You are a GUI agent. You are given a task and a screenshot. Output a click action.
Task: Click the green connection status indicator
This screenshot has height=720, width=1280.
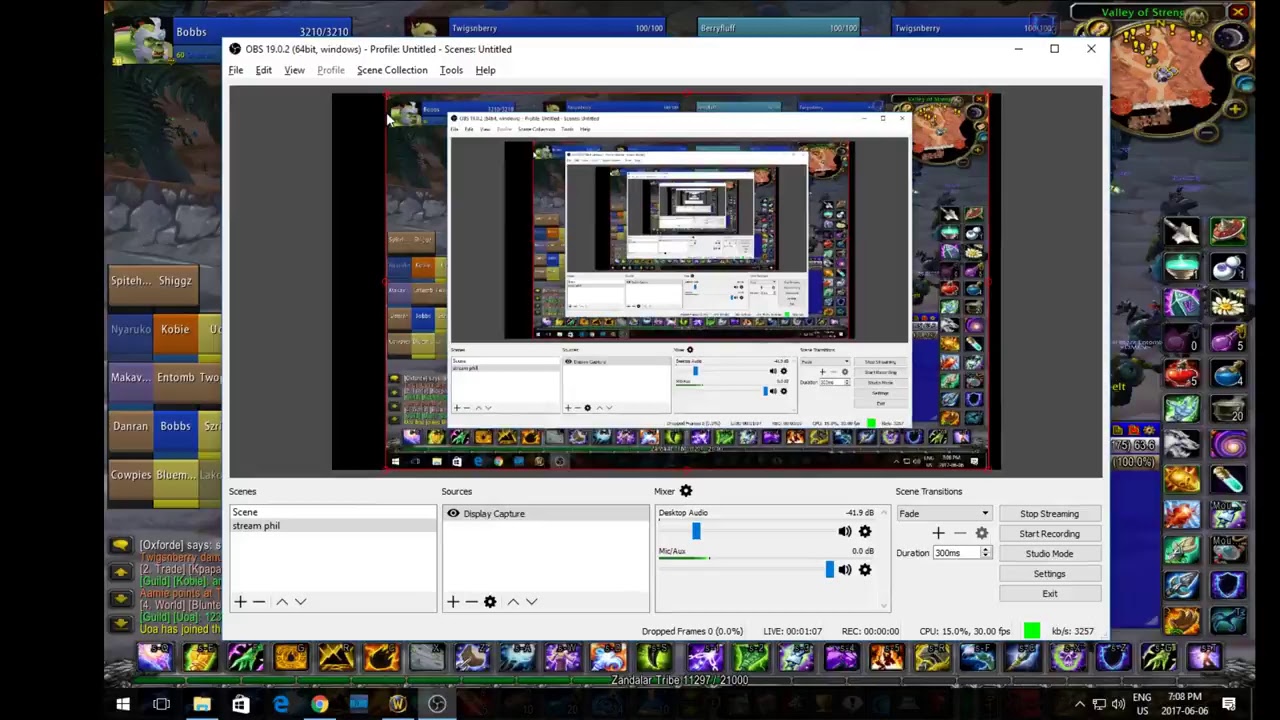coord(1032,631)
